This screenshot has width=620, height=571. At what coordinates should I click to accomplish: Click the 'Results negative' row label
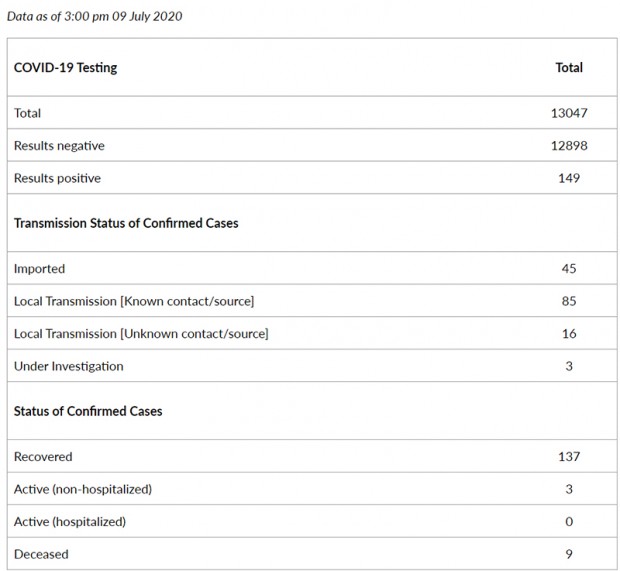point(59,146)
